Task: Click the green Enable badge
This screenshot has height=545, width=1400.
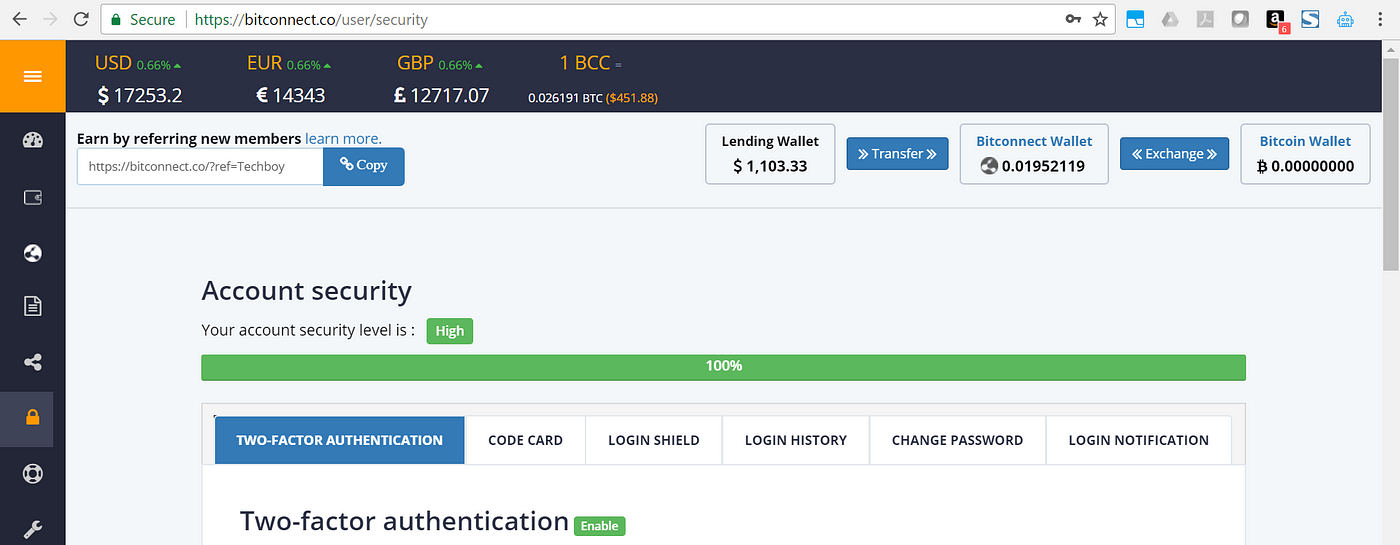Action: pos(599,525)
